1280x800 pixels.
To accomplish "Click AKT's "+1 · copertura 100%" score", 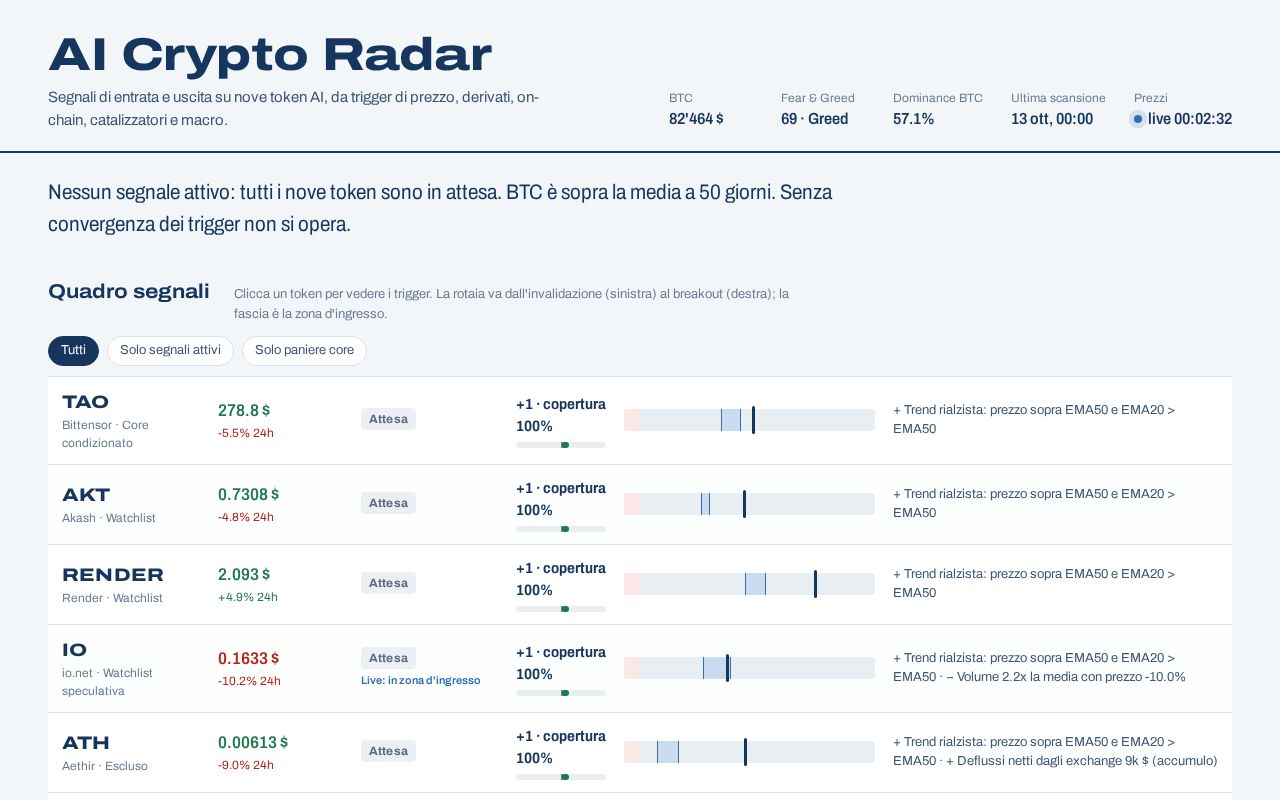I will coord(561,499).
